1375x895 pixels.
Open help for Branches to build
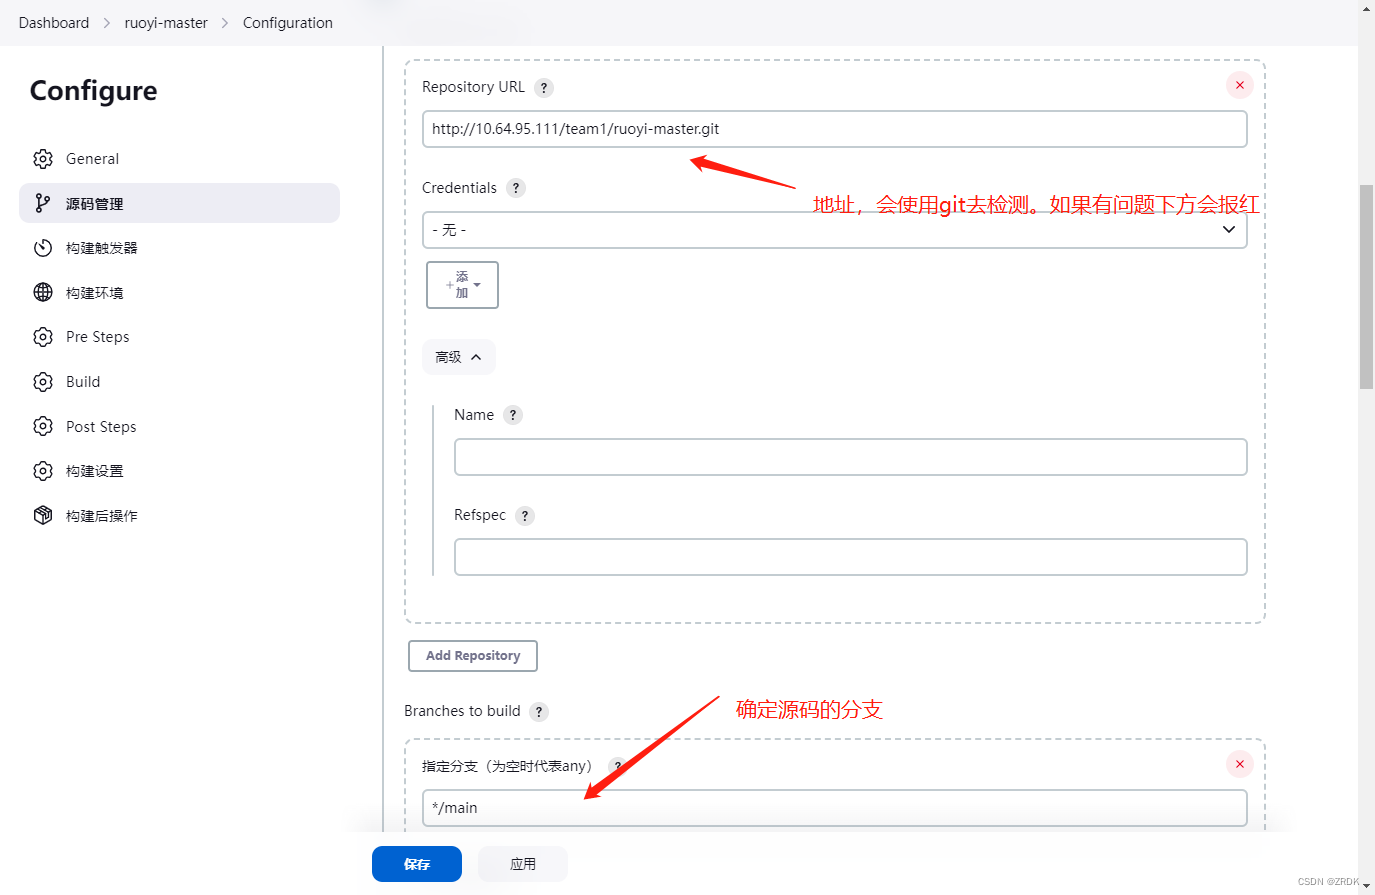point(539,712)
